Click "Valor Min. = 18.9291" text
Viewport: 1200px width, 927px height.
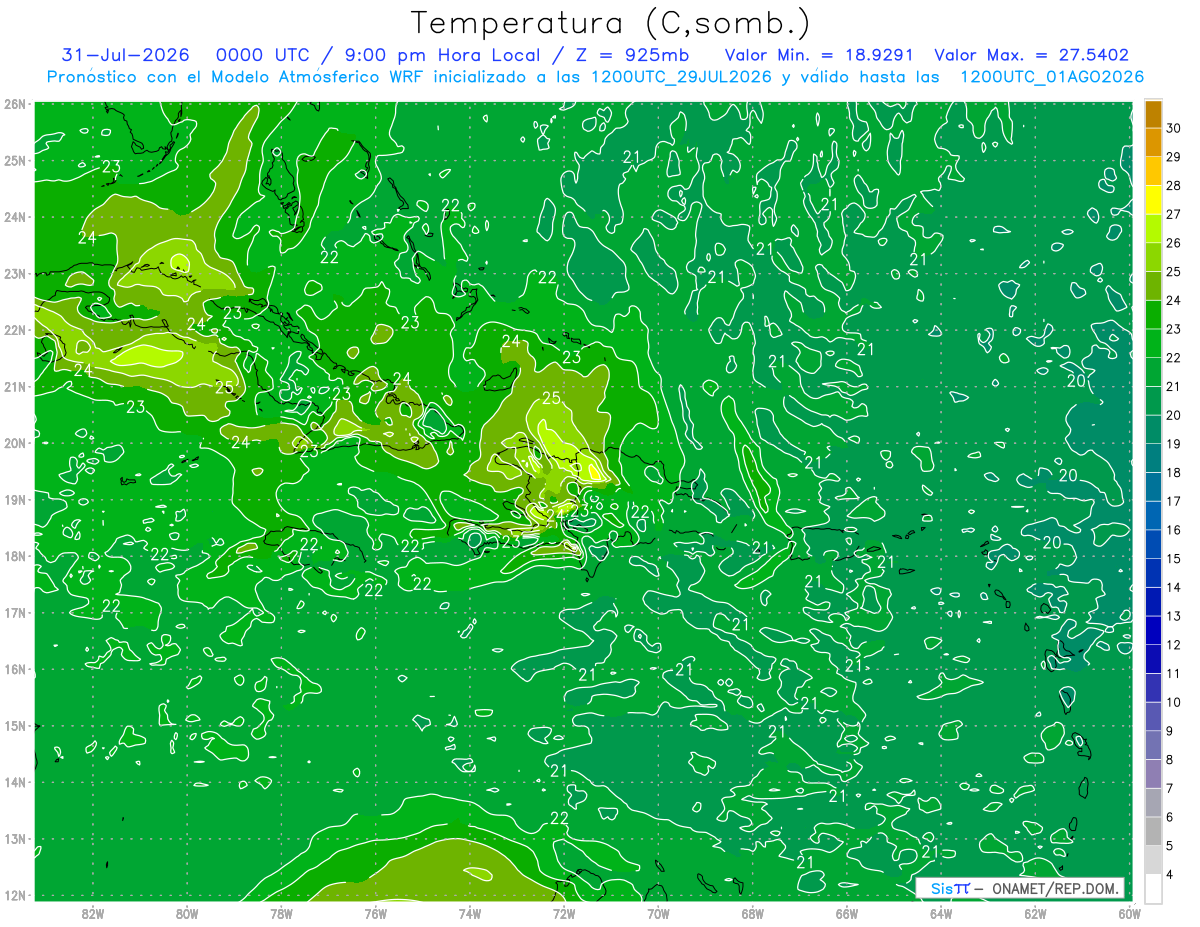pyautogui.click(x=820, y=55)
